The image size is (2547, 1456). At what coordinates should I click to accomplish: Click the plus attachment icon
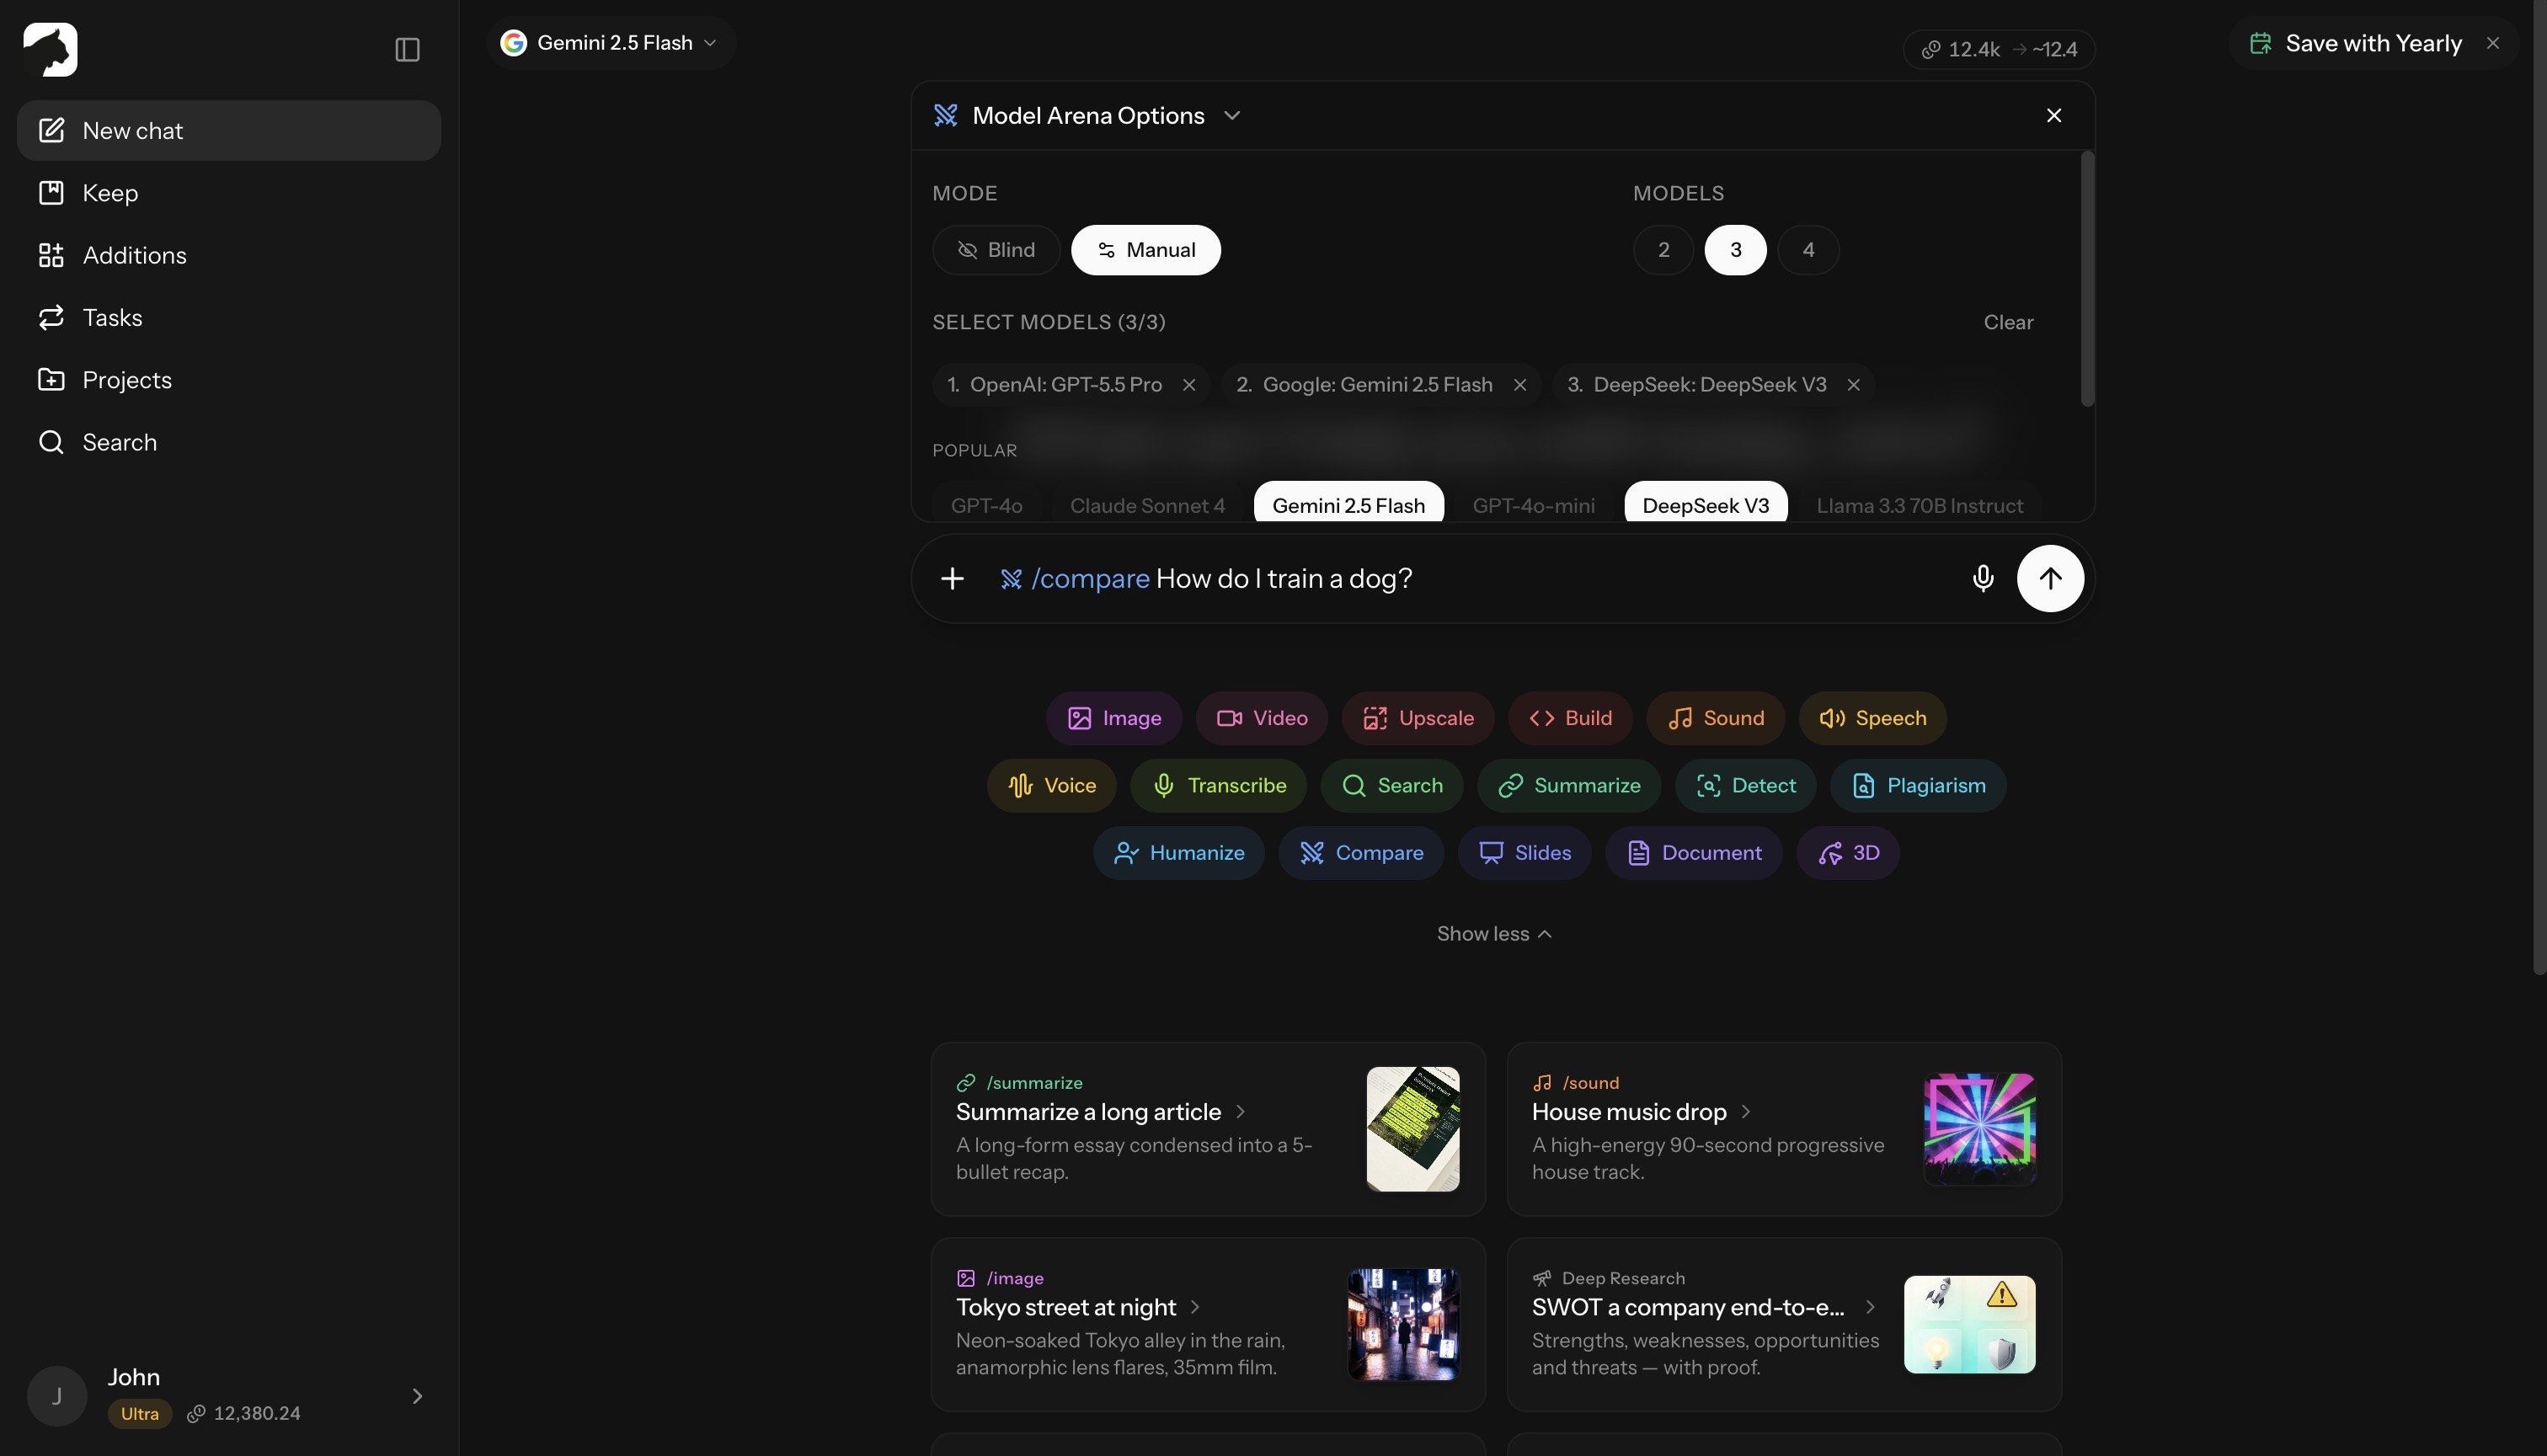[x=952, y=578]
